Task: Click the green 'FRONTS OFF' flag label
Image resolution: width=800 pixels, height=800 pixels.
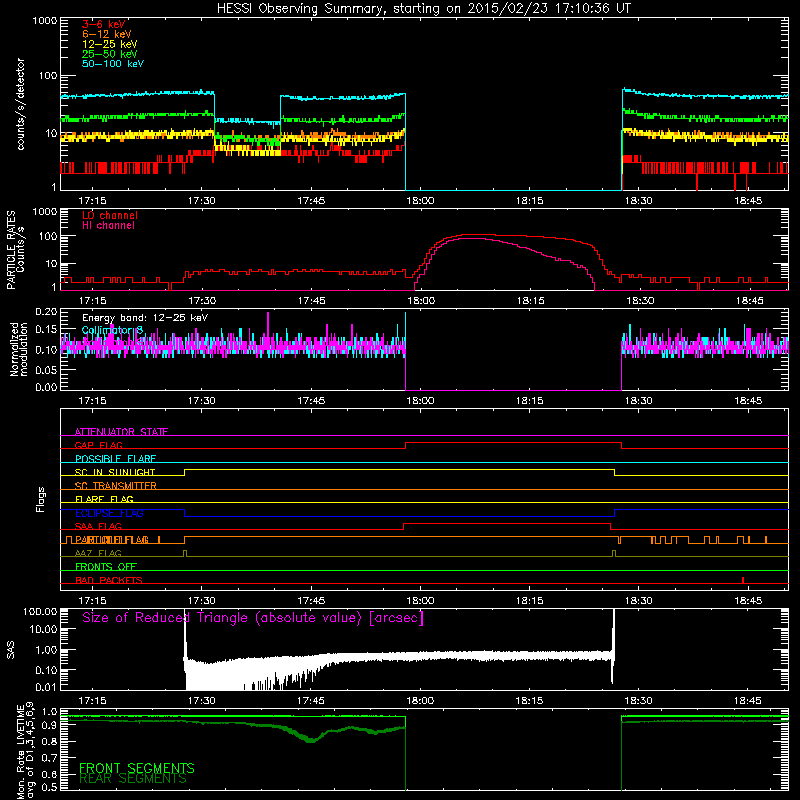Action: [106, 567]
